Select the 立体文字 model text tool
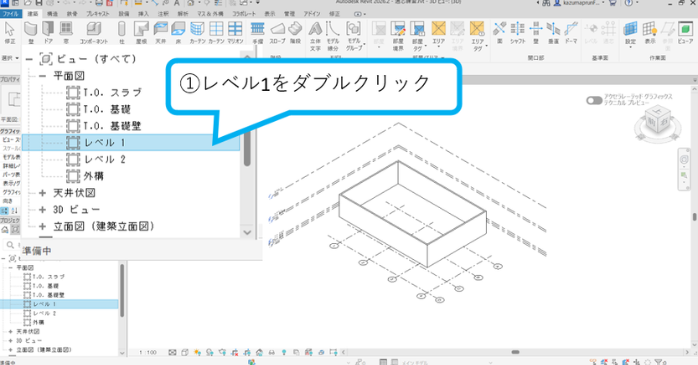This screenshot has height=365, width=698. click(315, 36)
